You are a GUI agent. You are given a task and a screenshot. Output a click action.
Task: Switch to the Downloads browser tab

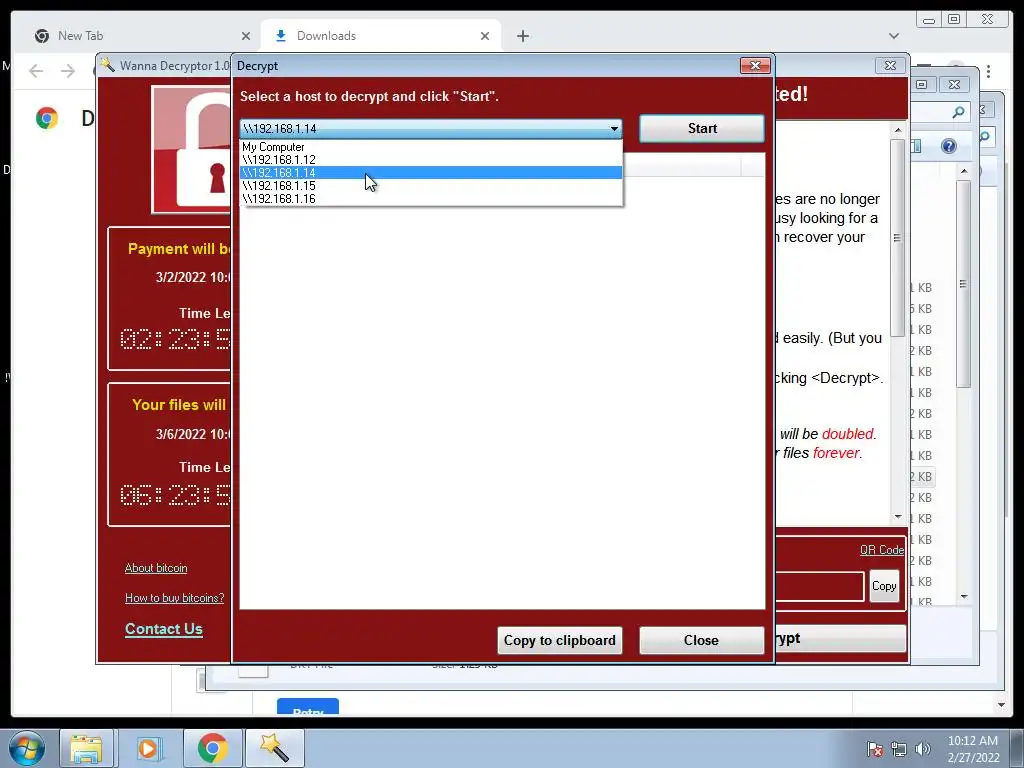[379, 36]
